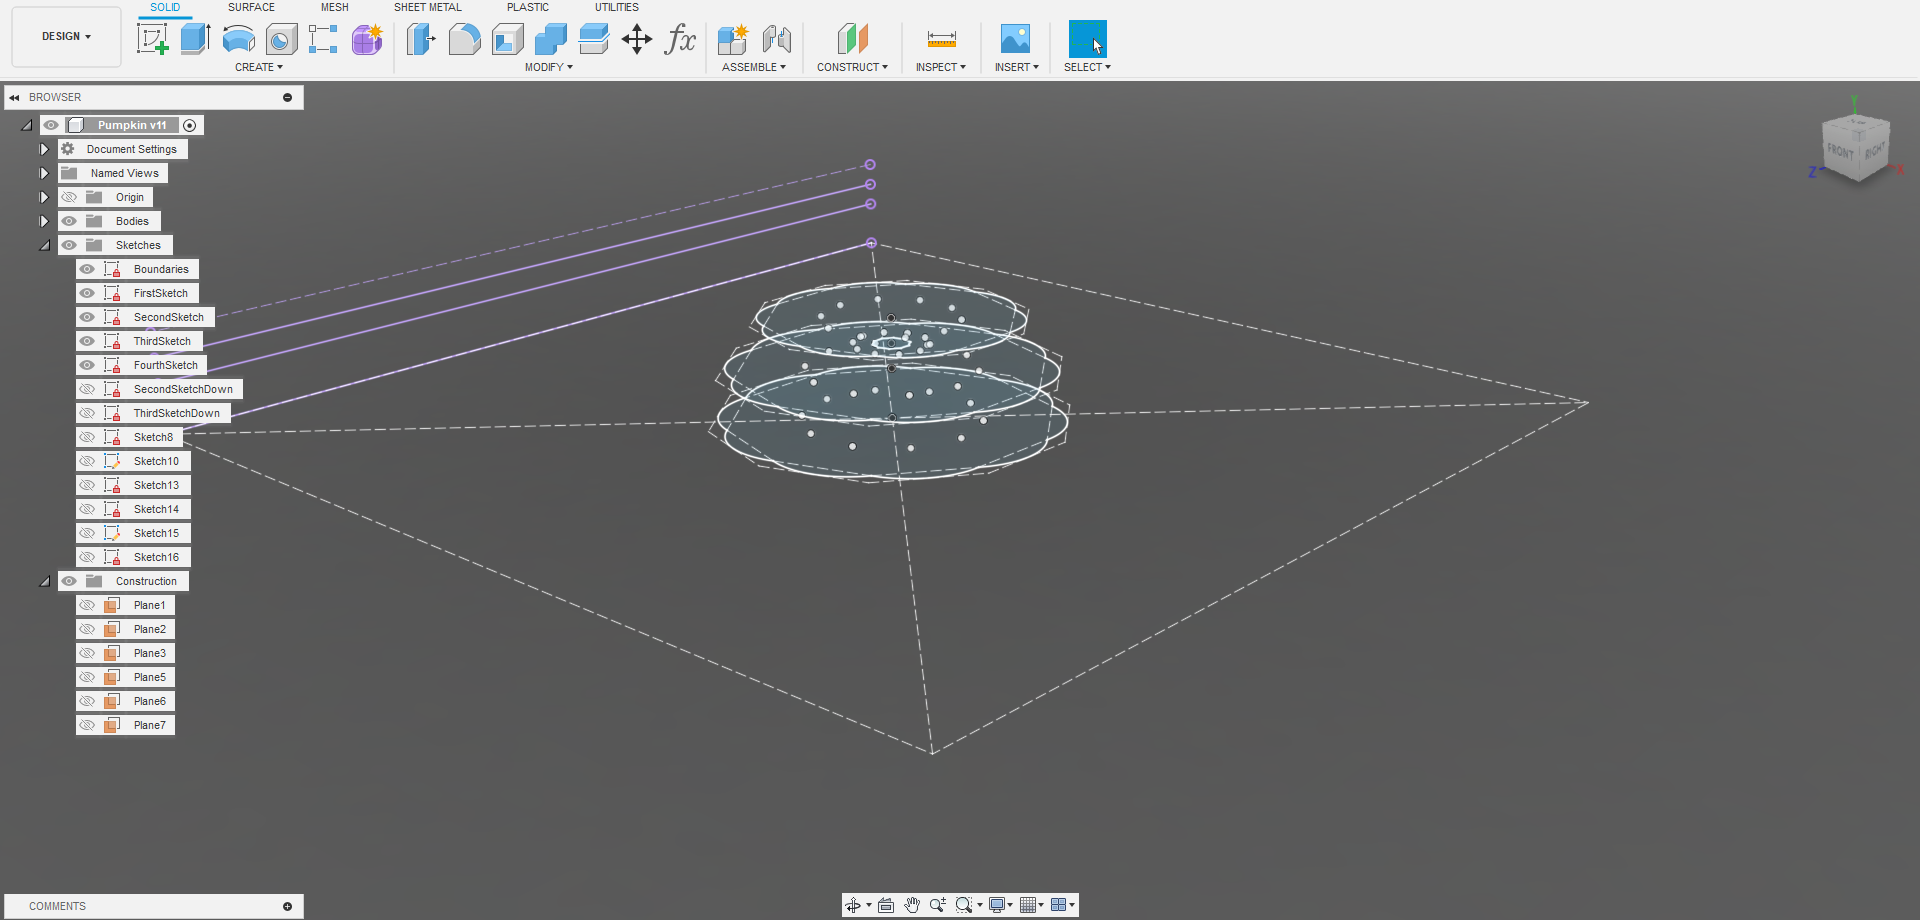Open the INSERT dropdown menu
The height and width of the screenshot is (920, 1920).
[1016, 67]
